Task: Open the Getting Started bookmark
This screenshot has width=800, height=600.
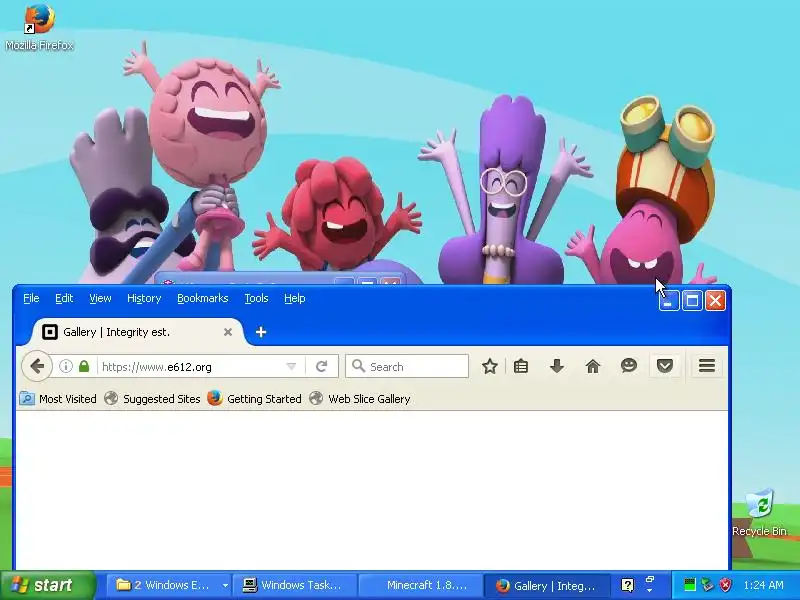Action: click(x=255, y=399)
